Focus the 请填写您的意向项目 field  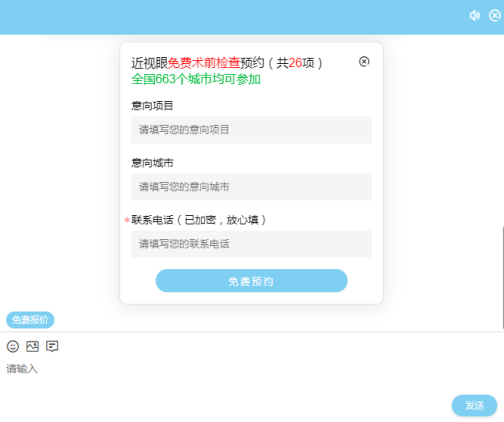coord(251,130)
